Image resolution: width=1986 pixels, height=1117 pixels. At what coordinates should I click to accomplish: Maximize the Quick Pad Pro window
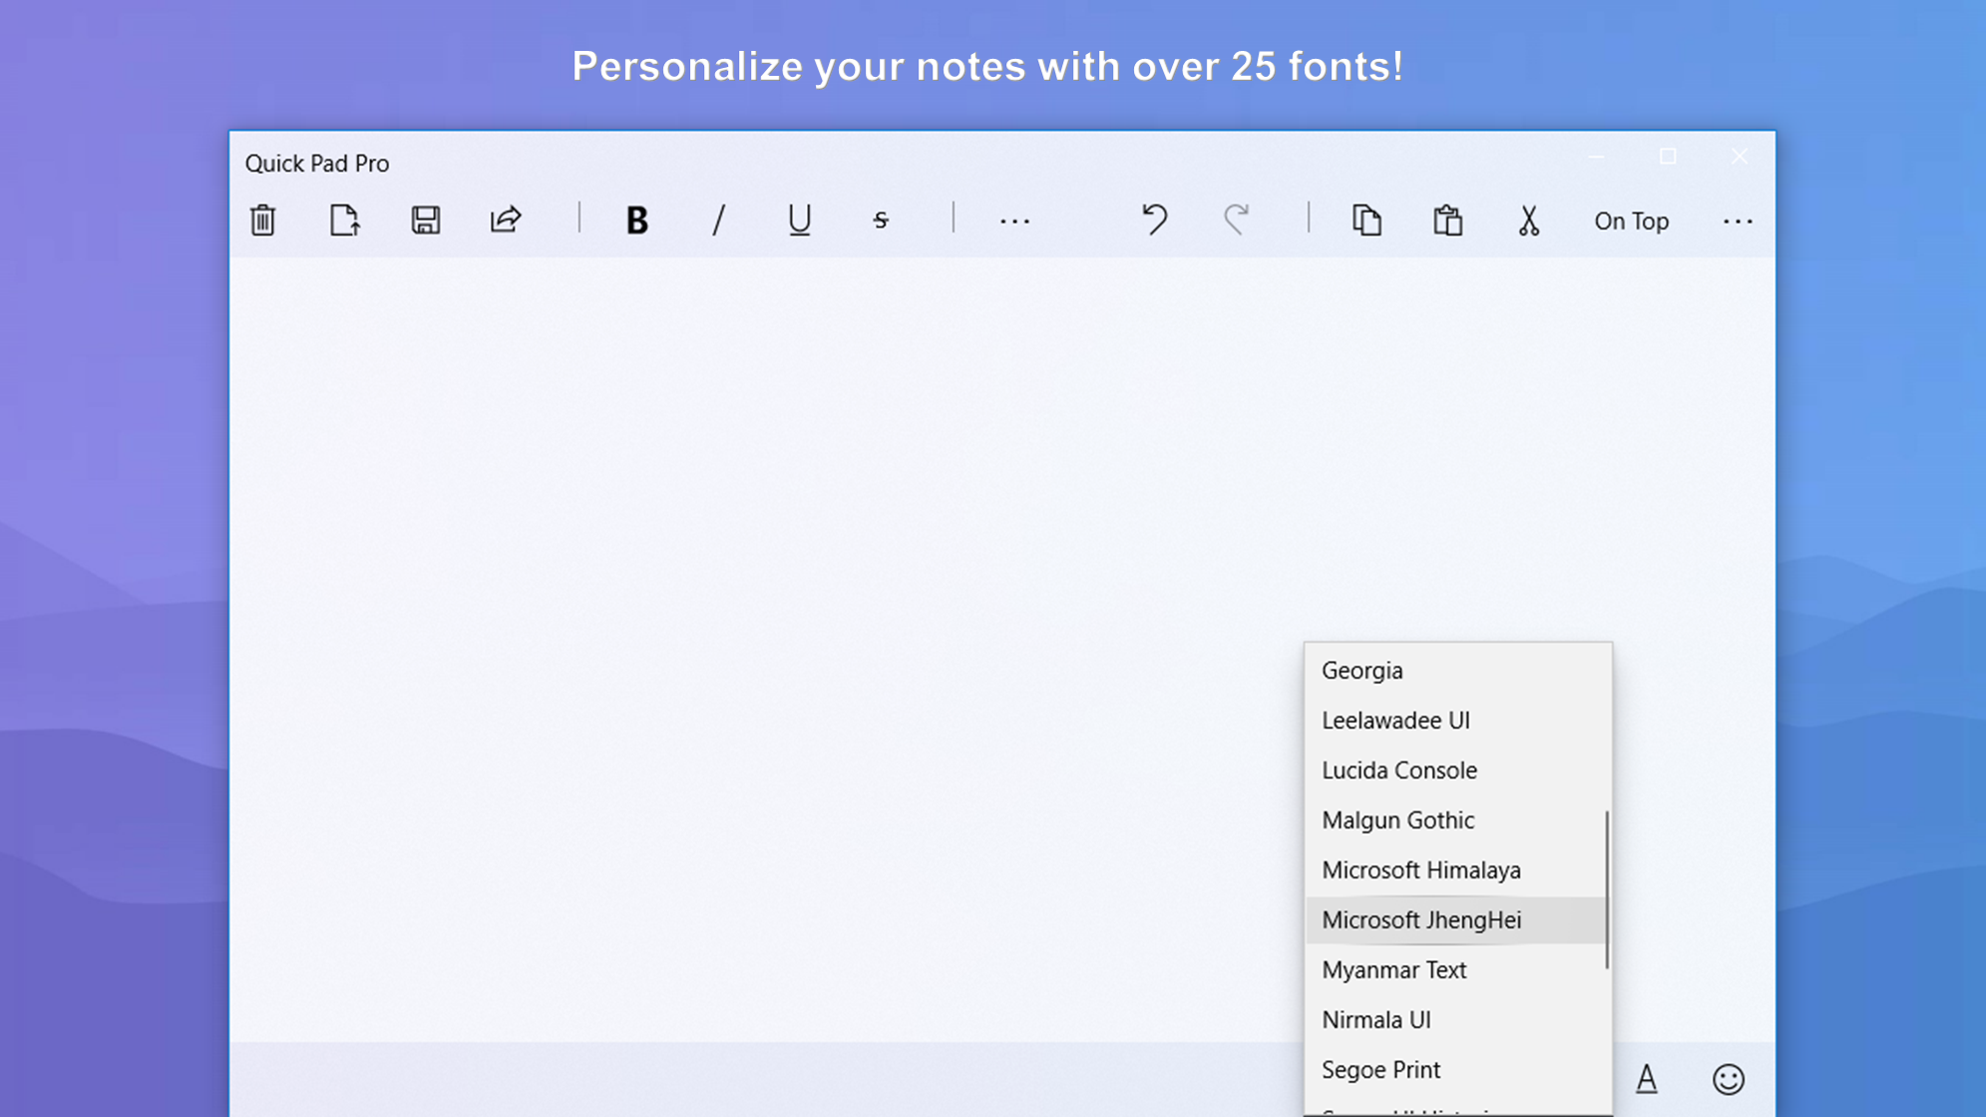1668,157
